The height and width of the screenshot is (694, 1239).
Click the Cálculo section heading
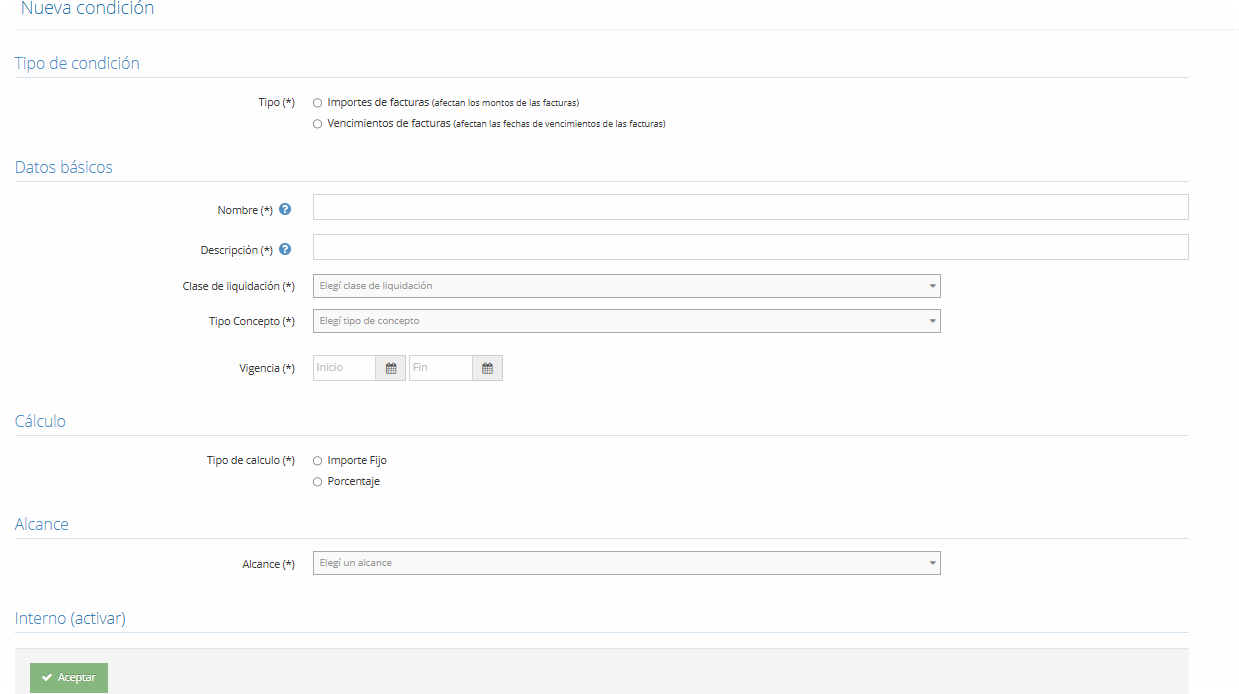(x=40, y=421)
